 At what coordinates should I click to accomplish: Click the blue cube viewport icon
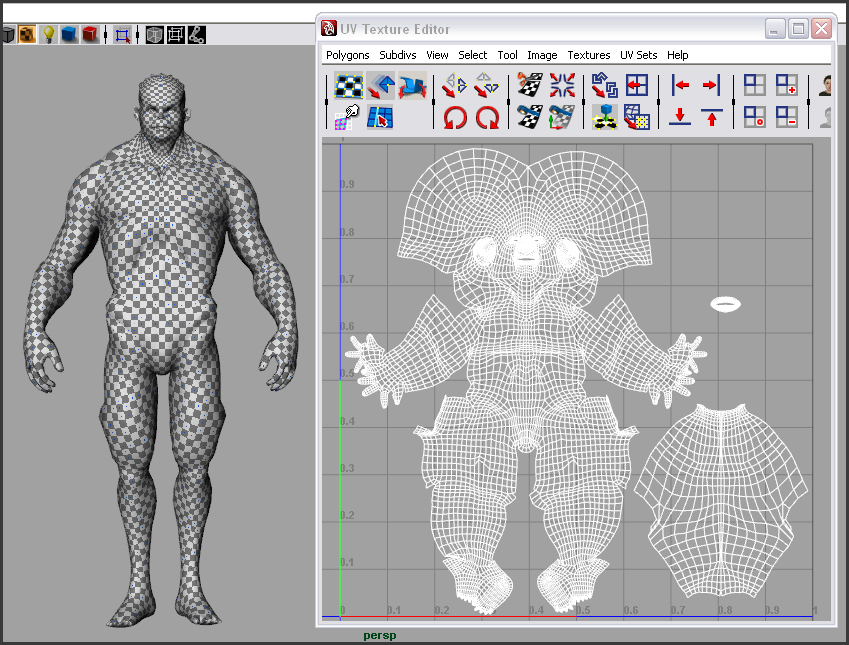69,35
